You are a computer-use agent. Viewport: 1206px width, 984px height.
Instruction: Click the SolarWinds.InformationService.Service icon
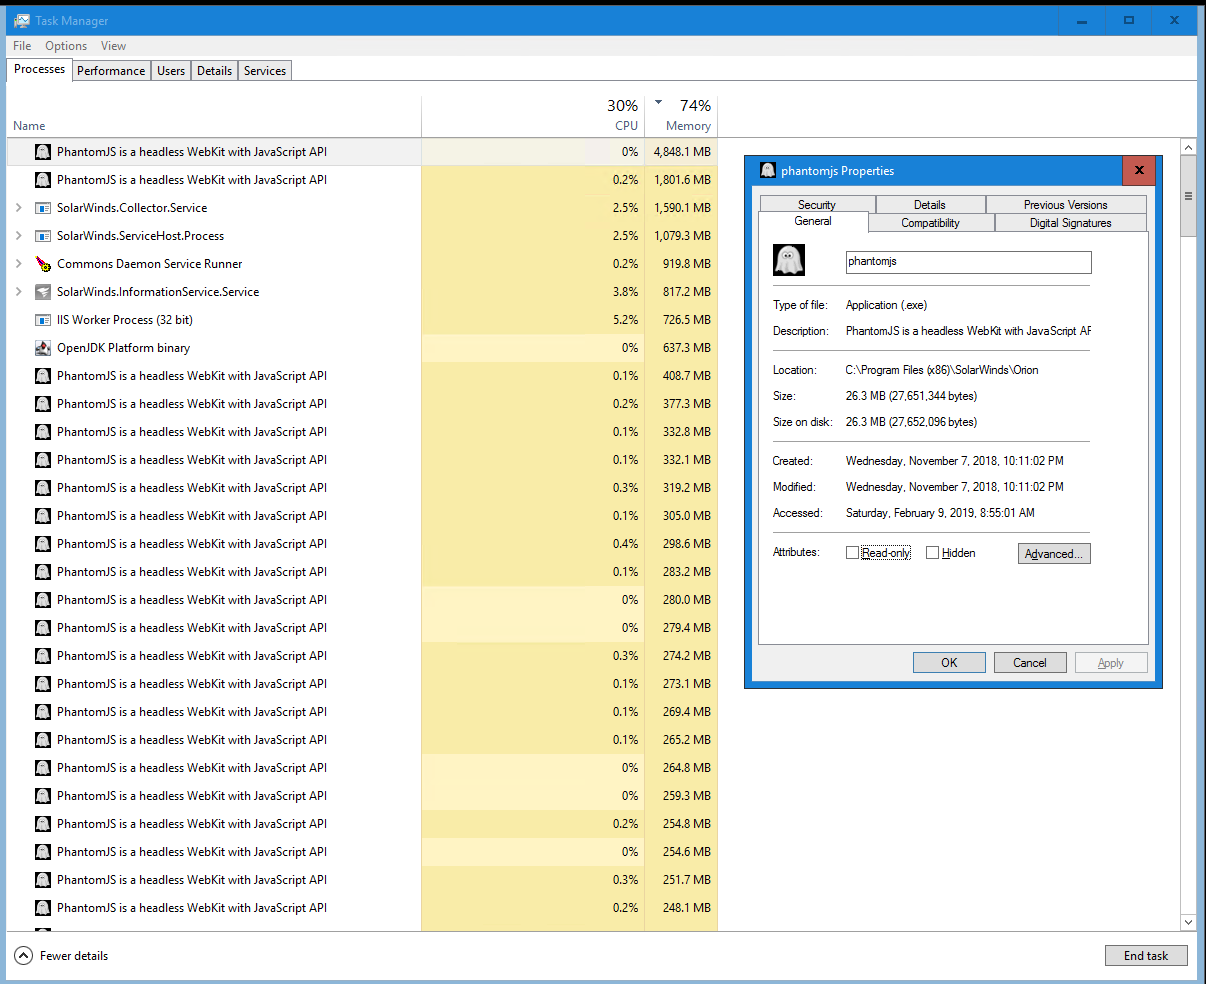[43, 292]
